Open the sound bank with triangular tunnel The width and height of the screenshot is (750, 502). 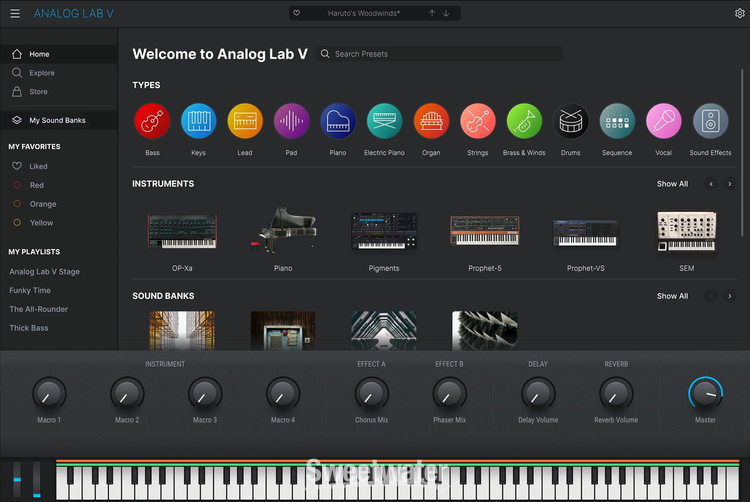coord(384,331)
